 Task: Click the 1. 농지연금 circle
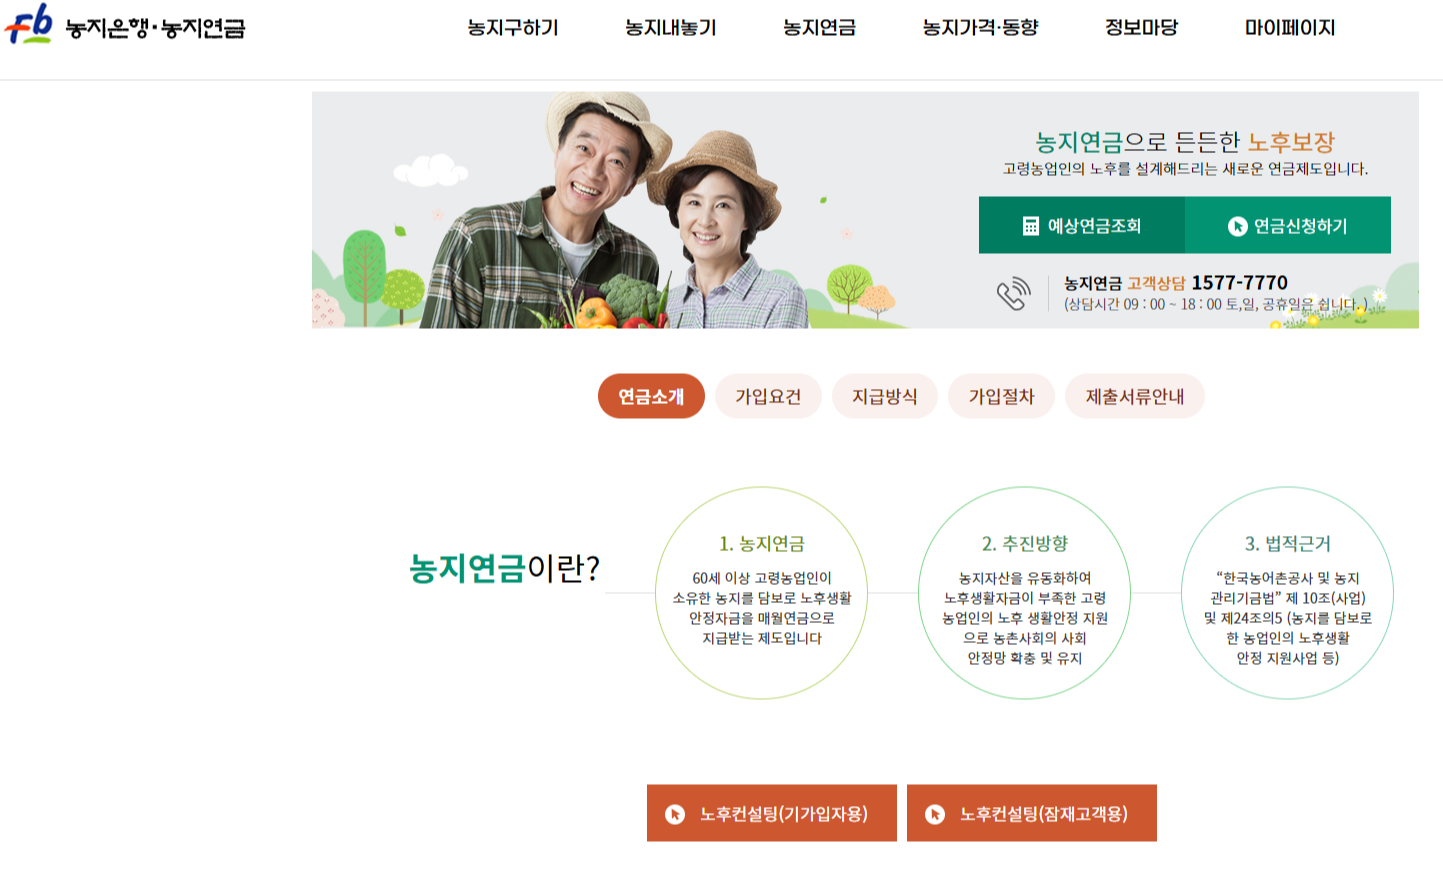[x=761, y=593]
